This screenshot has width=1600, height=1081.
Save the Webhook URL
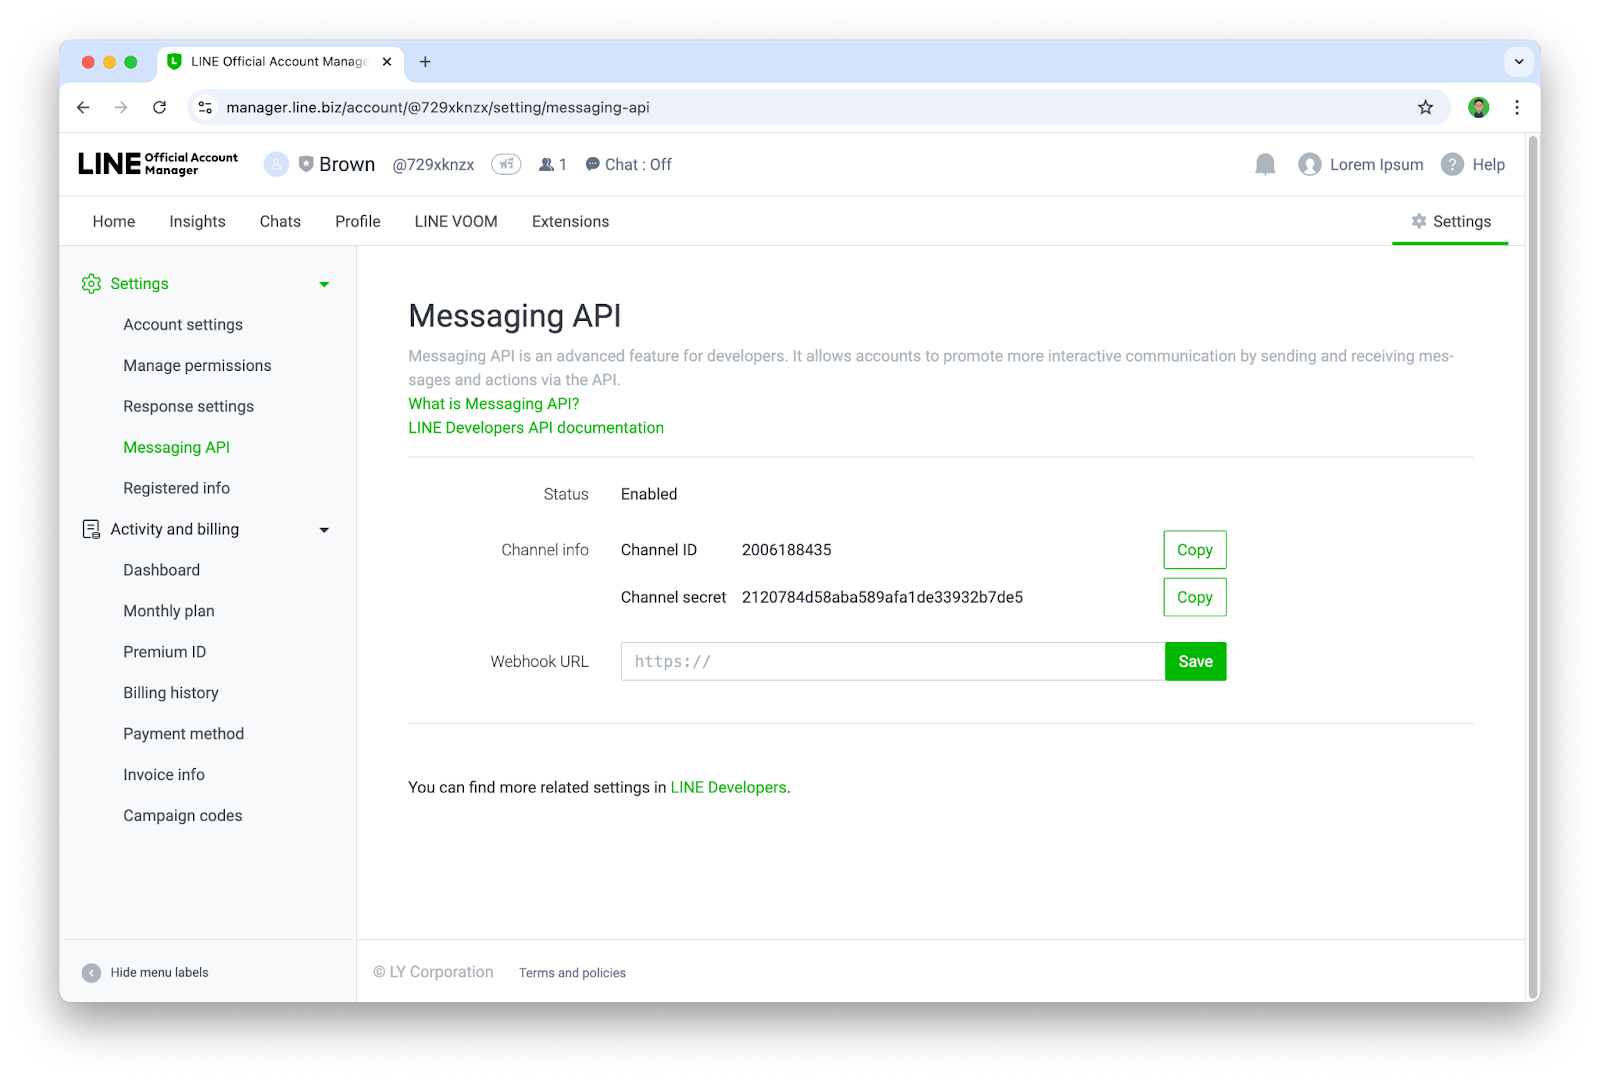coord(1195,662)
